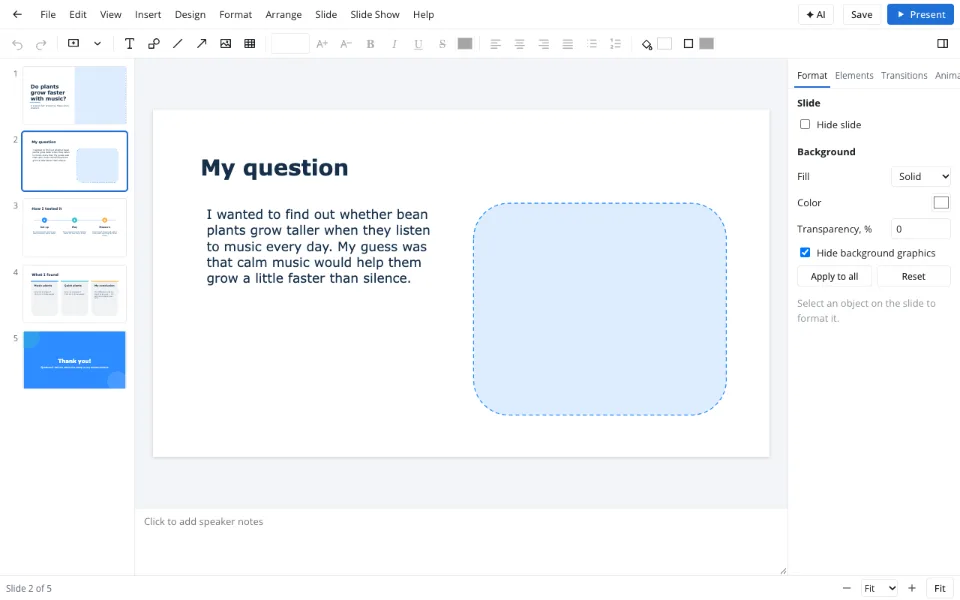This screenshot has height=600, width=960.
Task: Open the Fill type Solid dropdown
Action: (920, 176)
